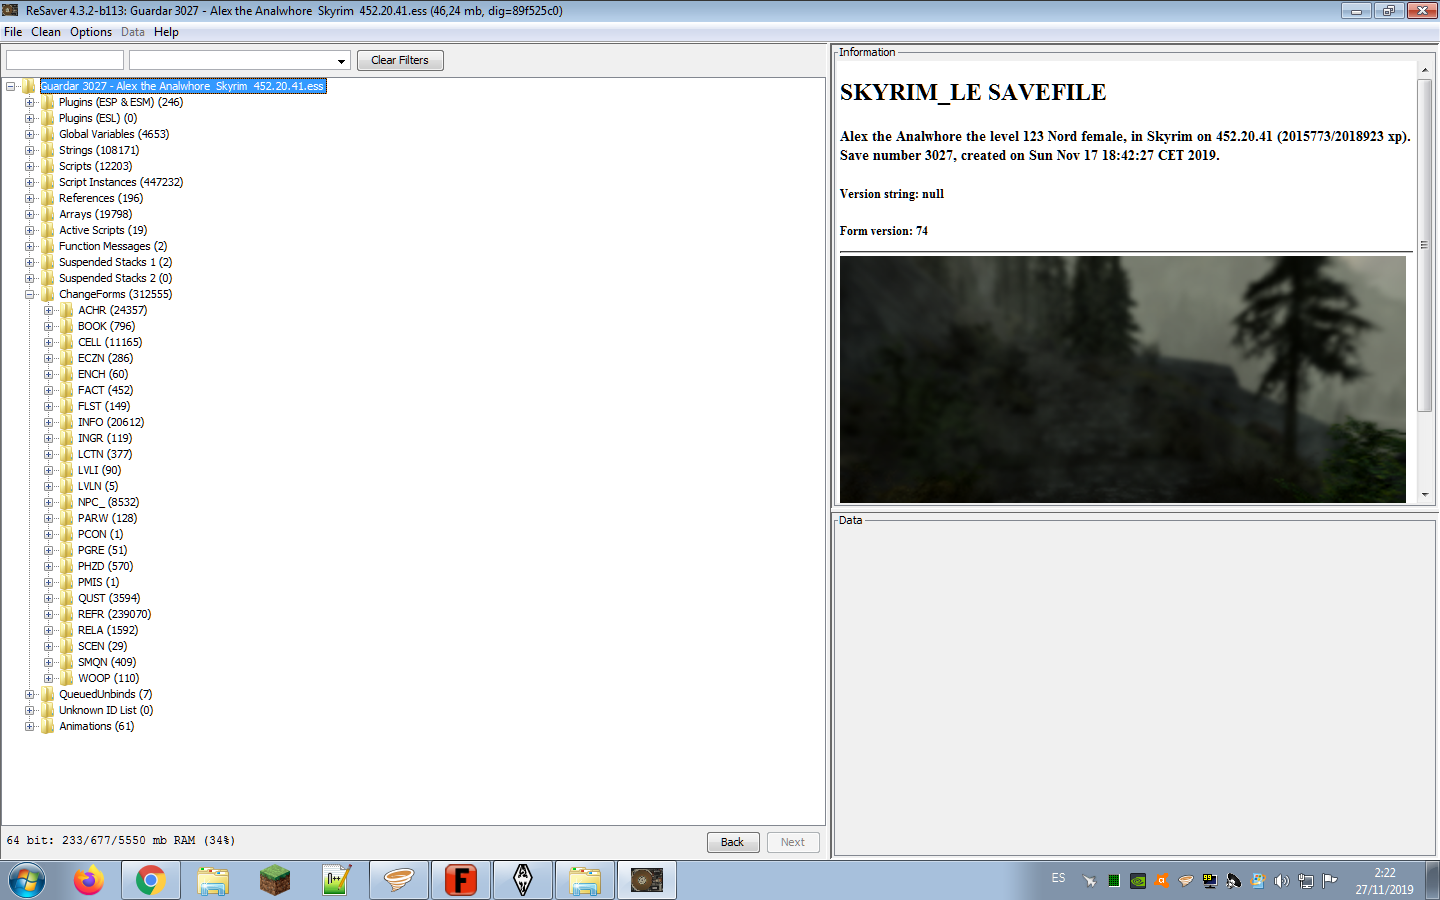Expand the REFR (239070) node
1440x900 pixels.
tap(49, 614)
